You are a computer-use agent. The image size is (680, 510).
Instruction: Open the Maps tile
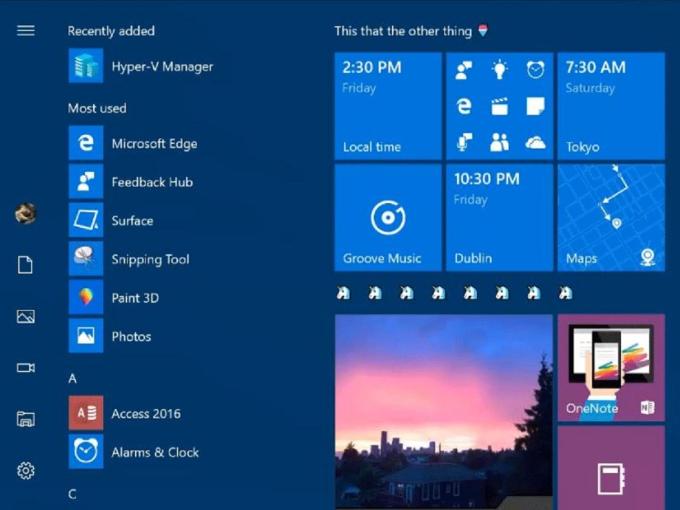tap(611, 218)
